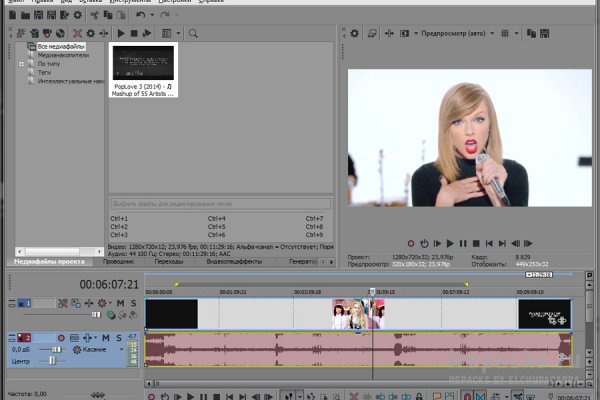Viewport: 600px width, 400px height.
Task: Search media with the magnifier icon
Action: click(x=193, y=33)
